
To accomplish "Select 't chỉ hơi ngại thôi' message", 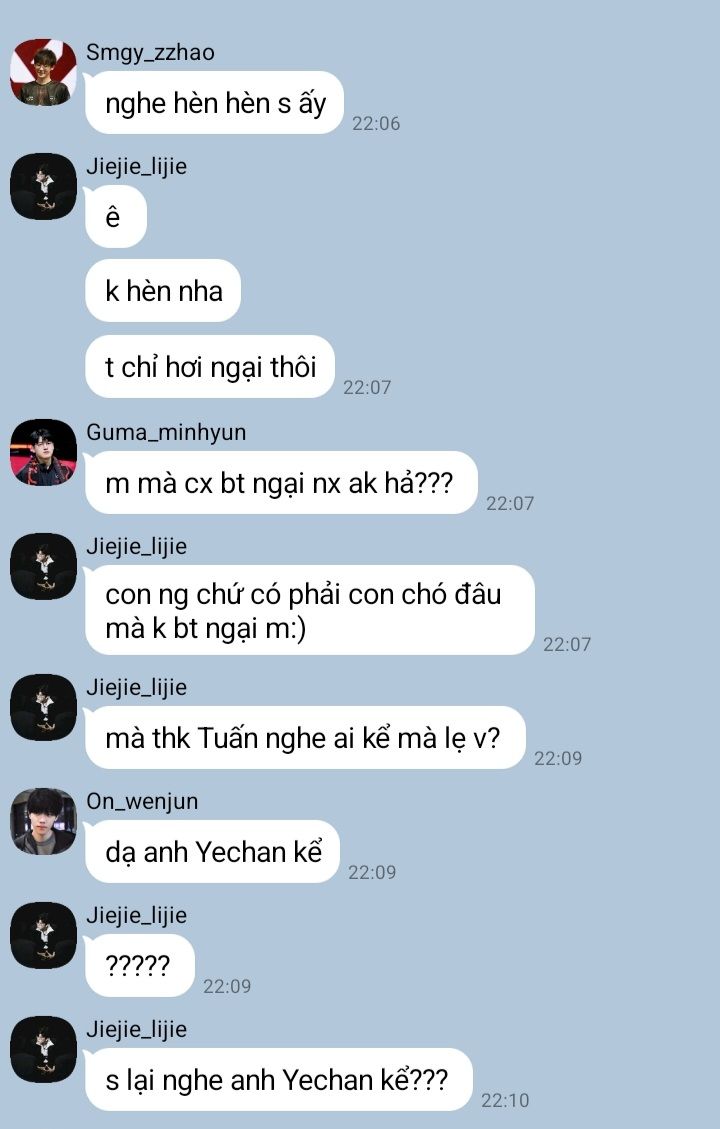I will coord(210,366).
